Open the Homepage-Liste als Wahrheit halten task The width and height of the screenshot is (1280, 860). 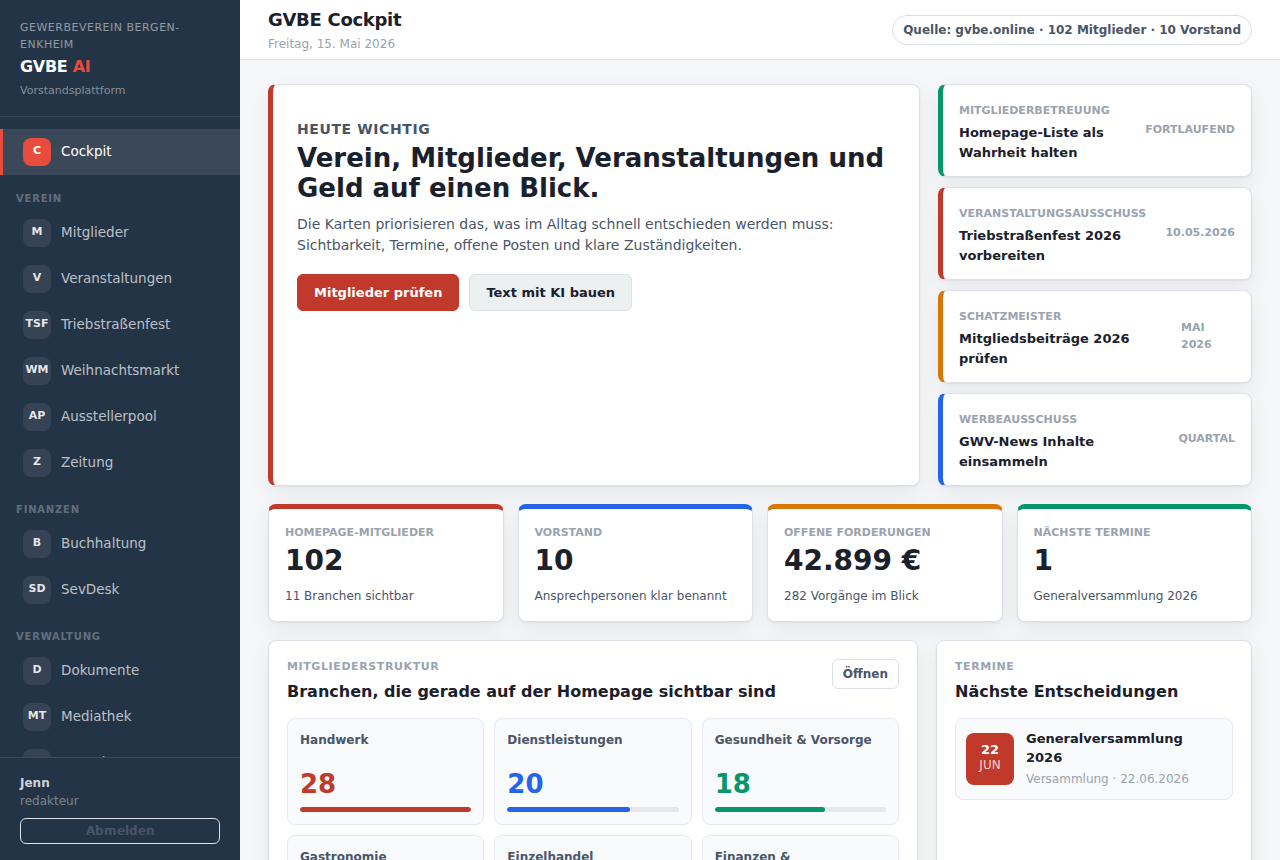tap(1095, 131)
